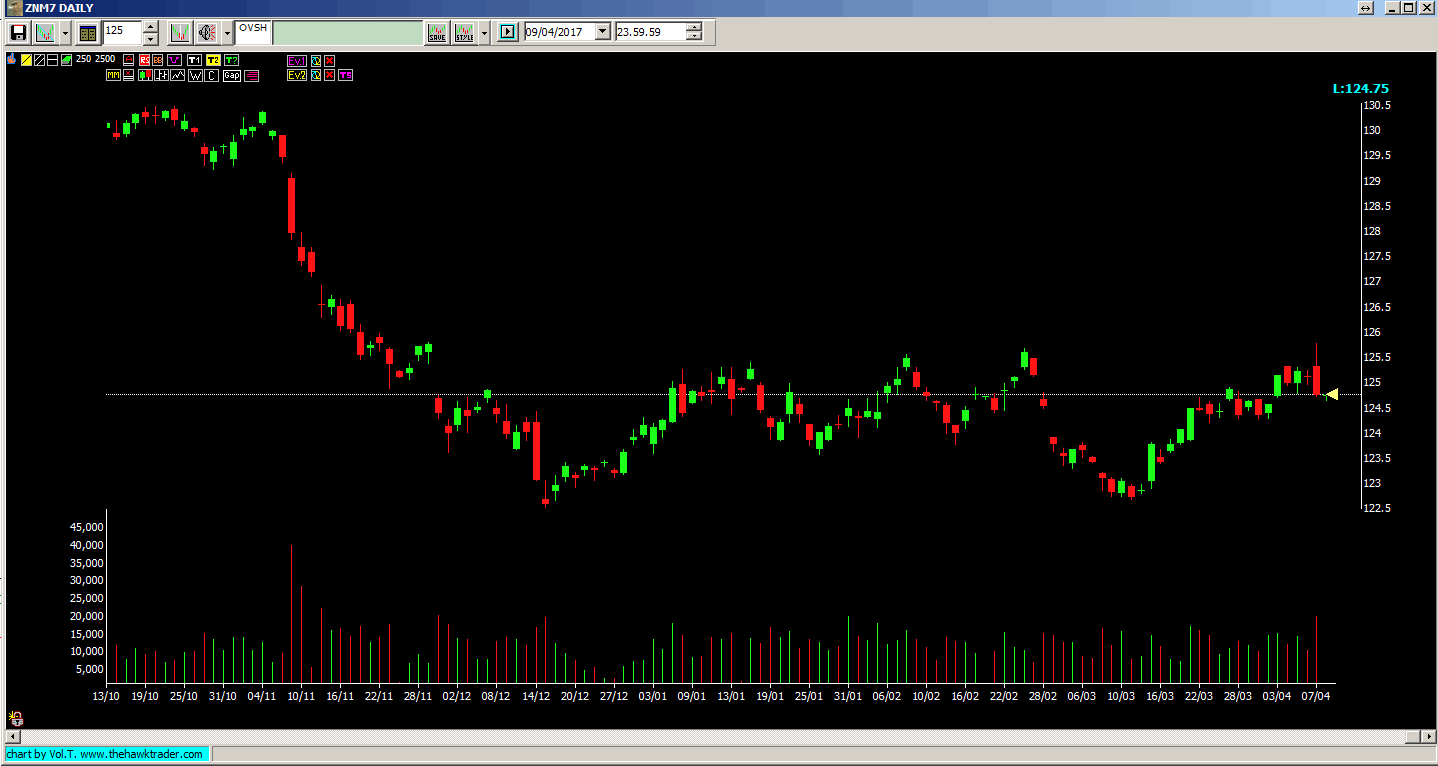Click the floppy disk save icon
The width and height of the screenshot is (1438, 766).
(18, 33)
